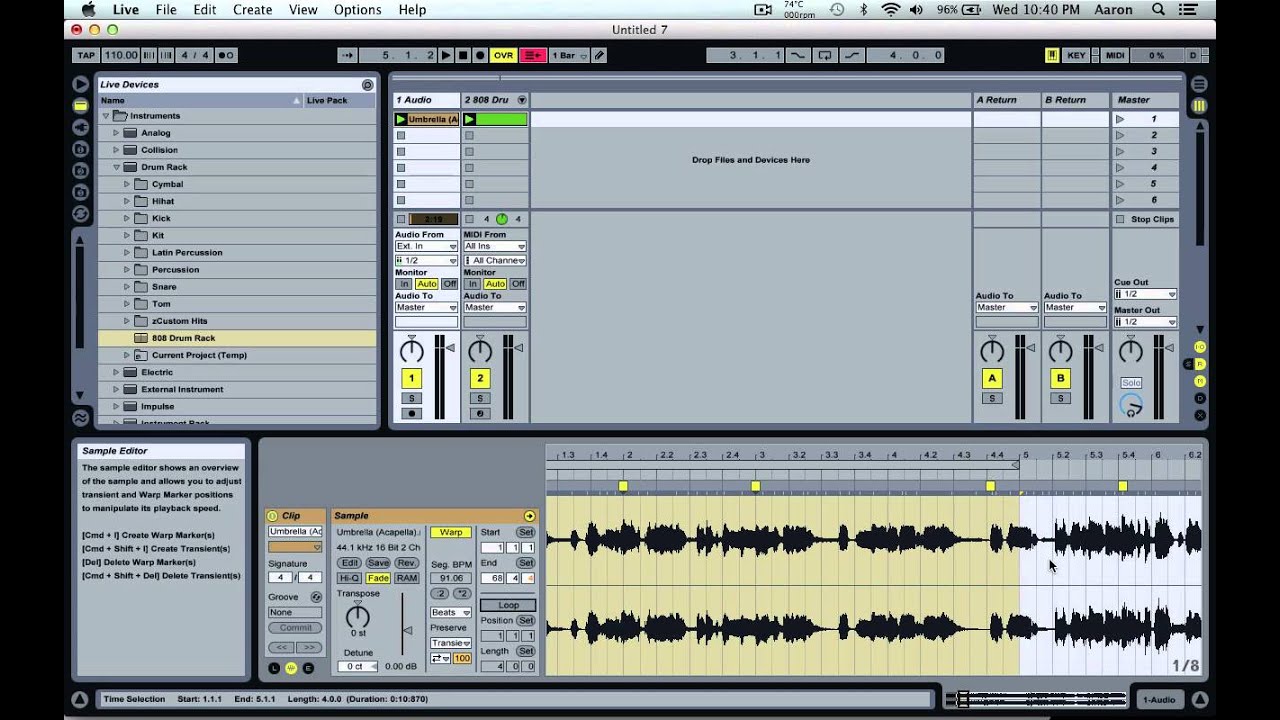The width and height of the screenshot is (1280, 720).
Task: Start playback with the Play button
Action: (x=446, y=55)
